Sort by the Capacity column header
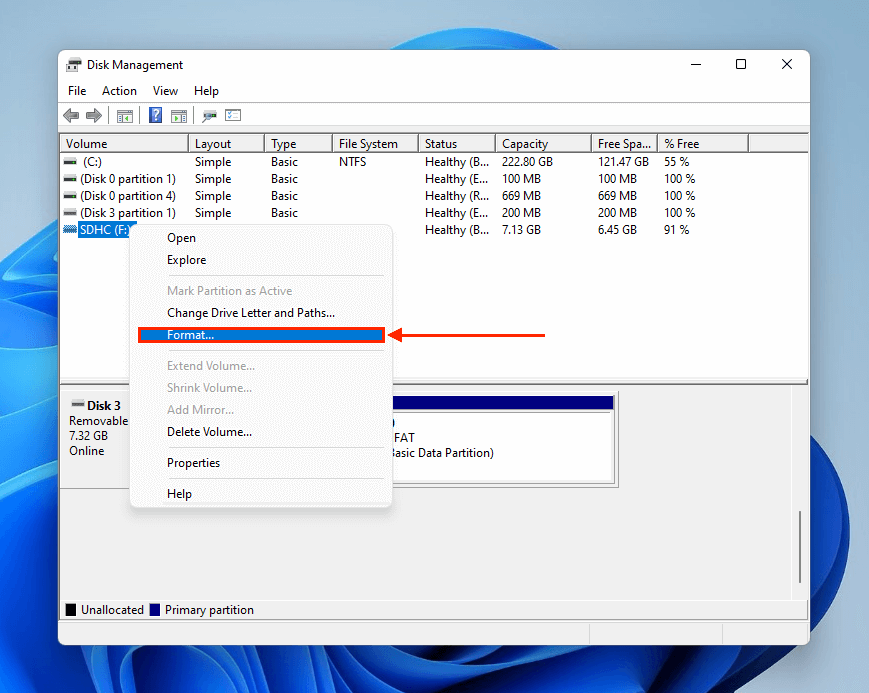869x693 pixels. [x=524, y=144]
